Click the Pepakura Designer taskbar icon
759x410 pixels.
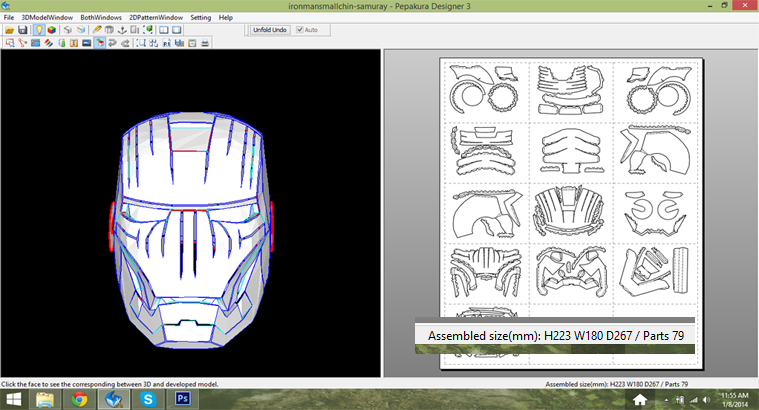(x=114, y=399)
